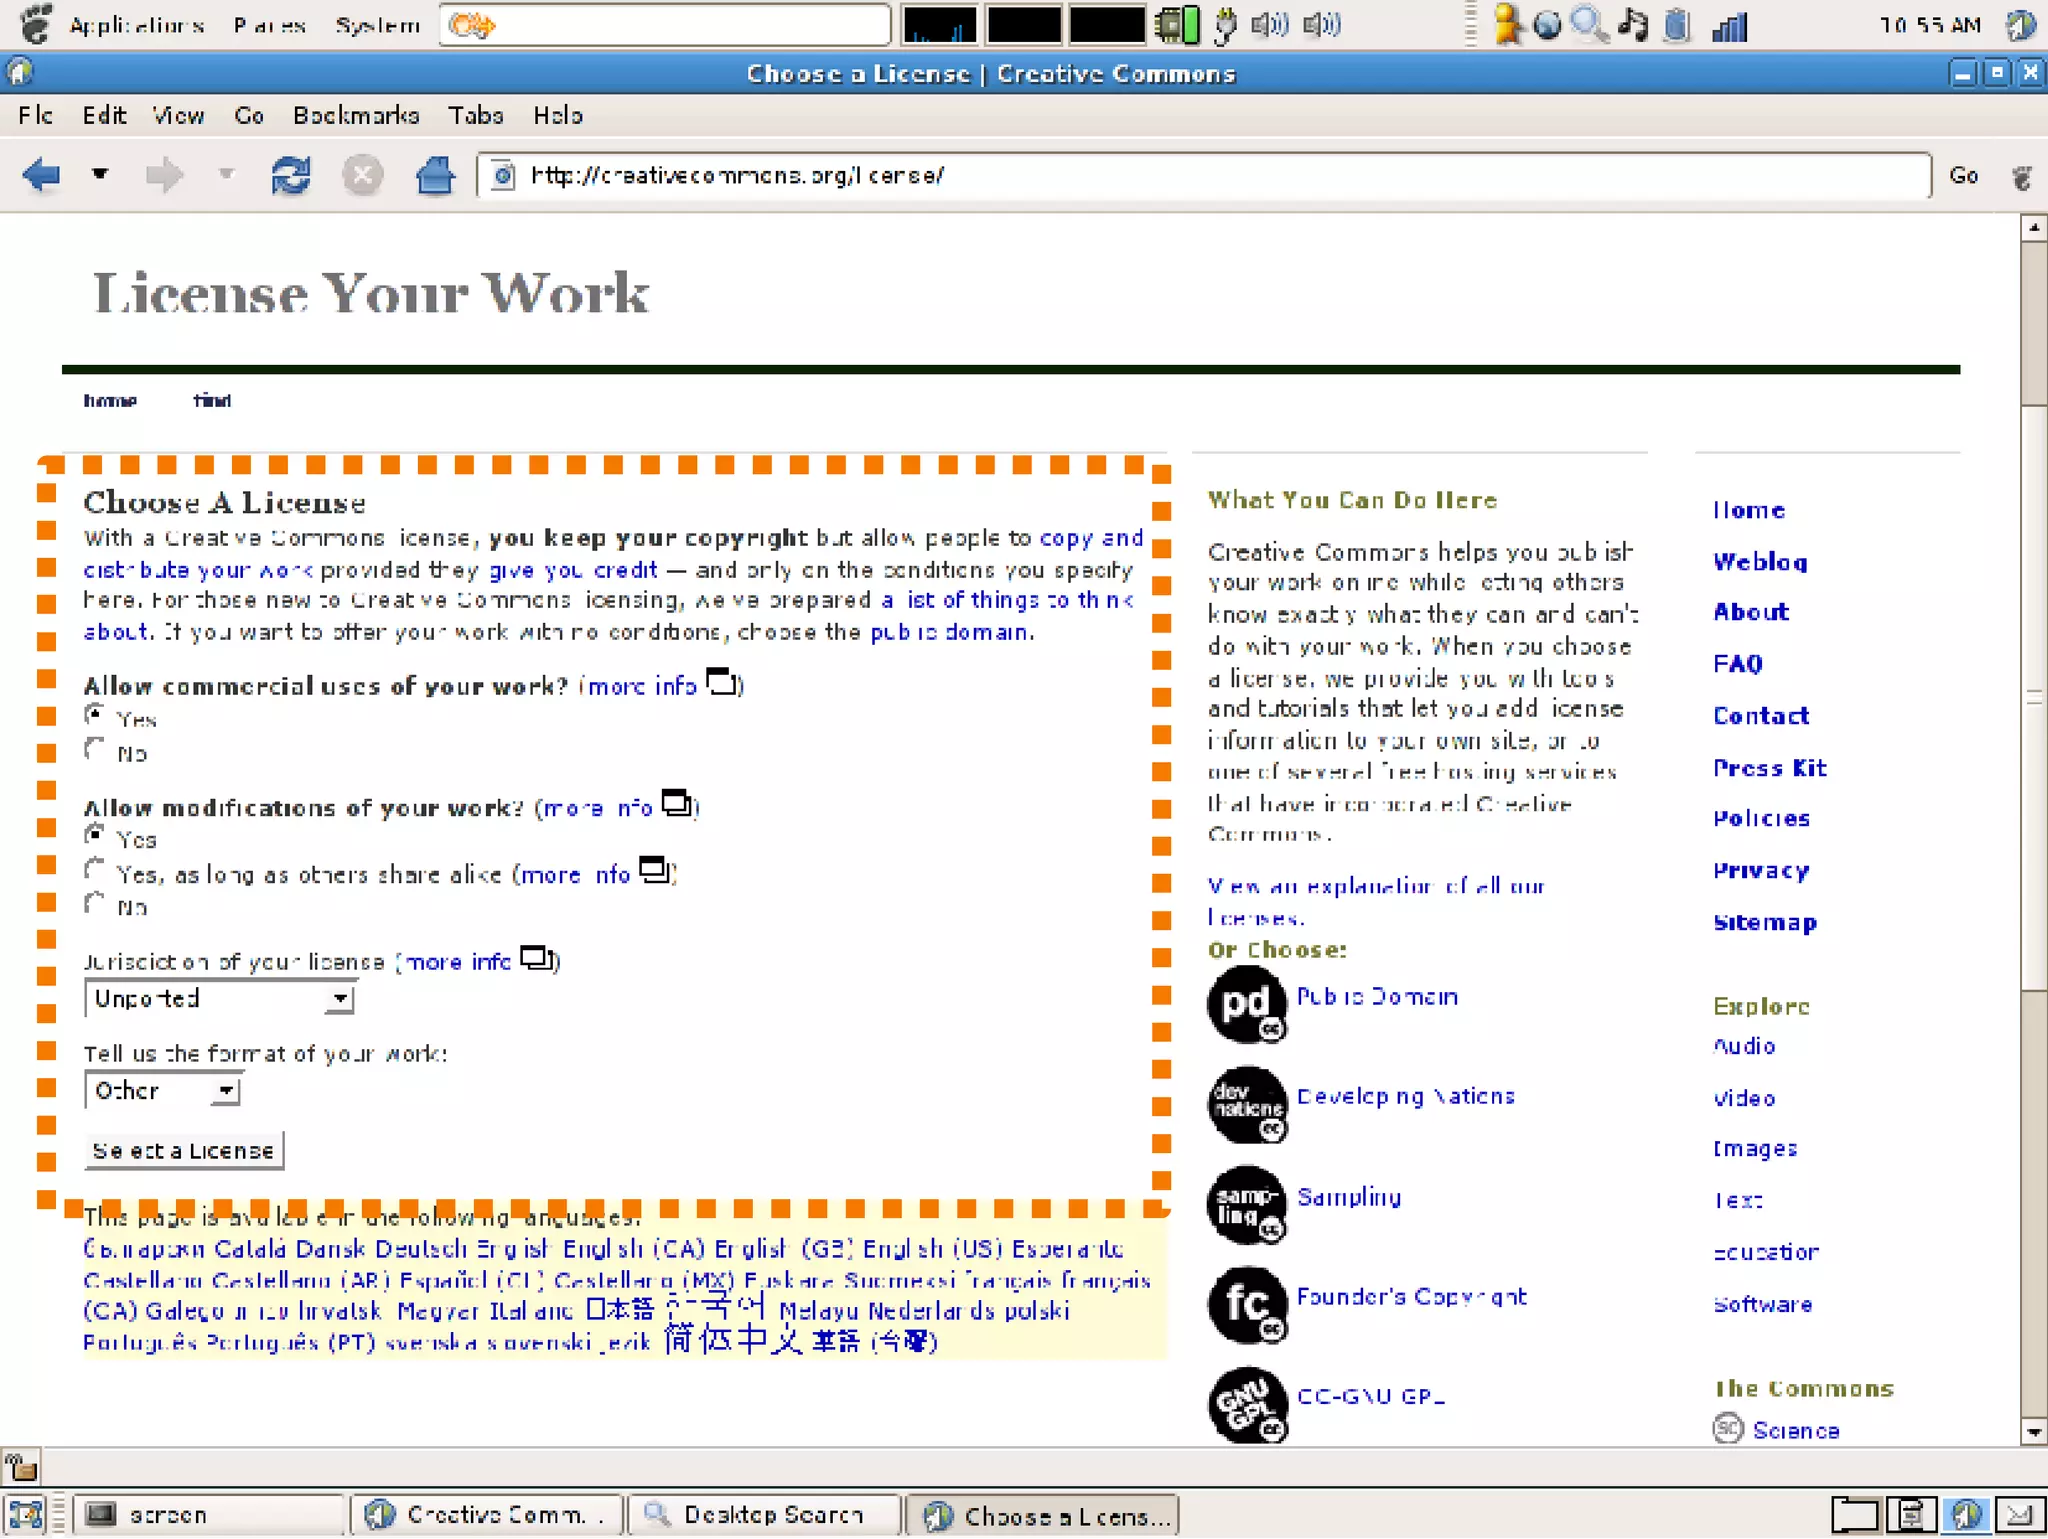Click the Sampling license icon
This screenshot has width=2048, height=1539.
pos(1246,1204)
